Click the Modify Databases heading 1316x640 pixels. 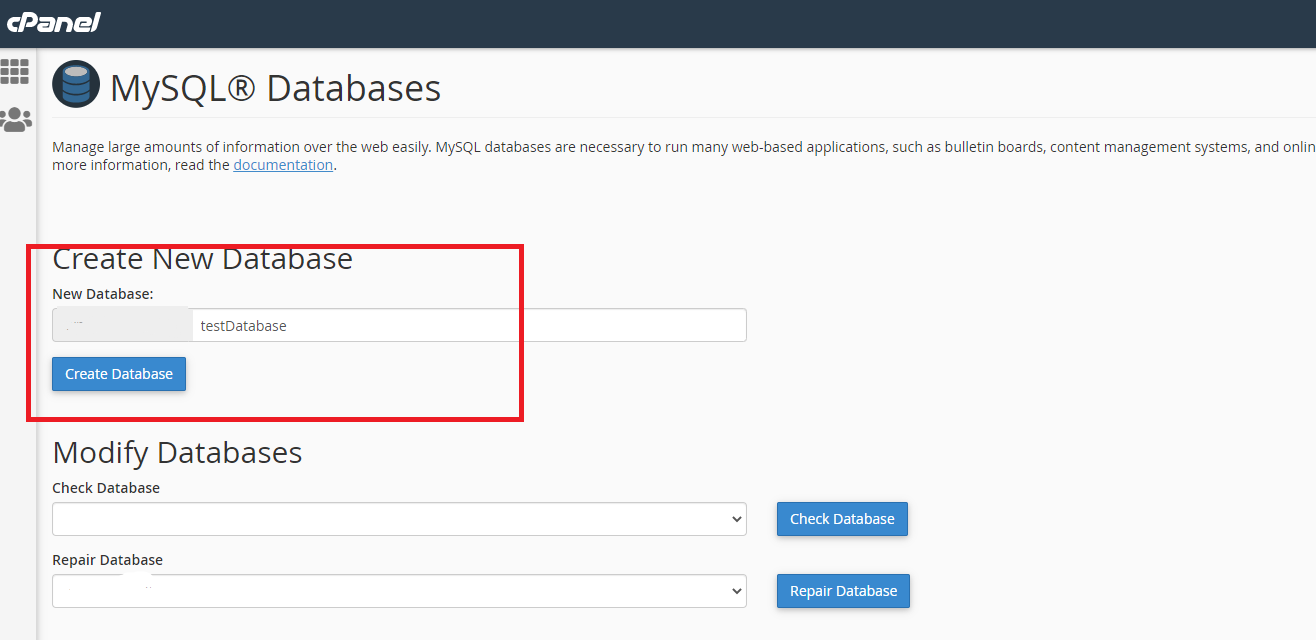[177, 453]
